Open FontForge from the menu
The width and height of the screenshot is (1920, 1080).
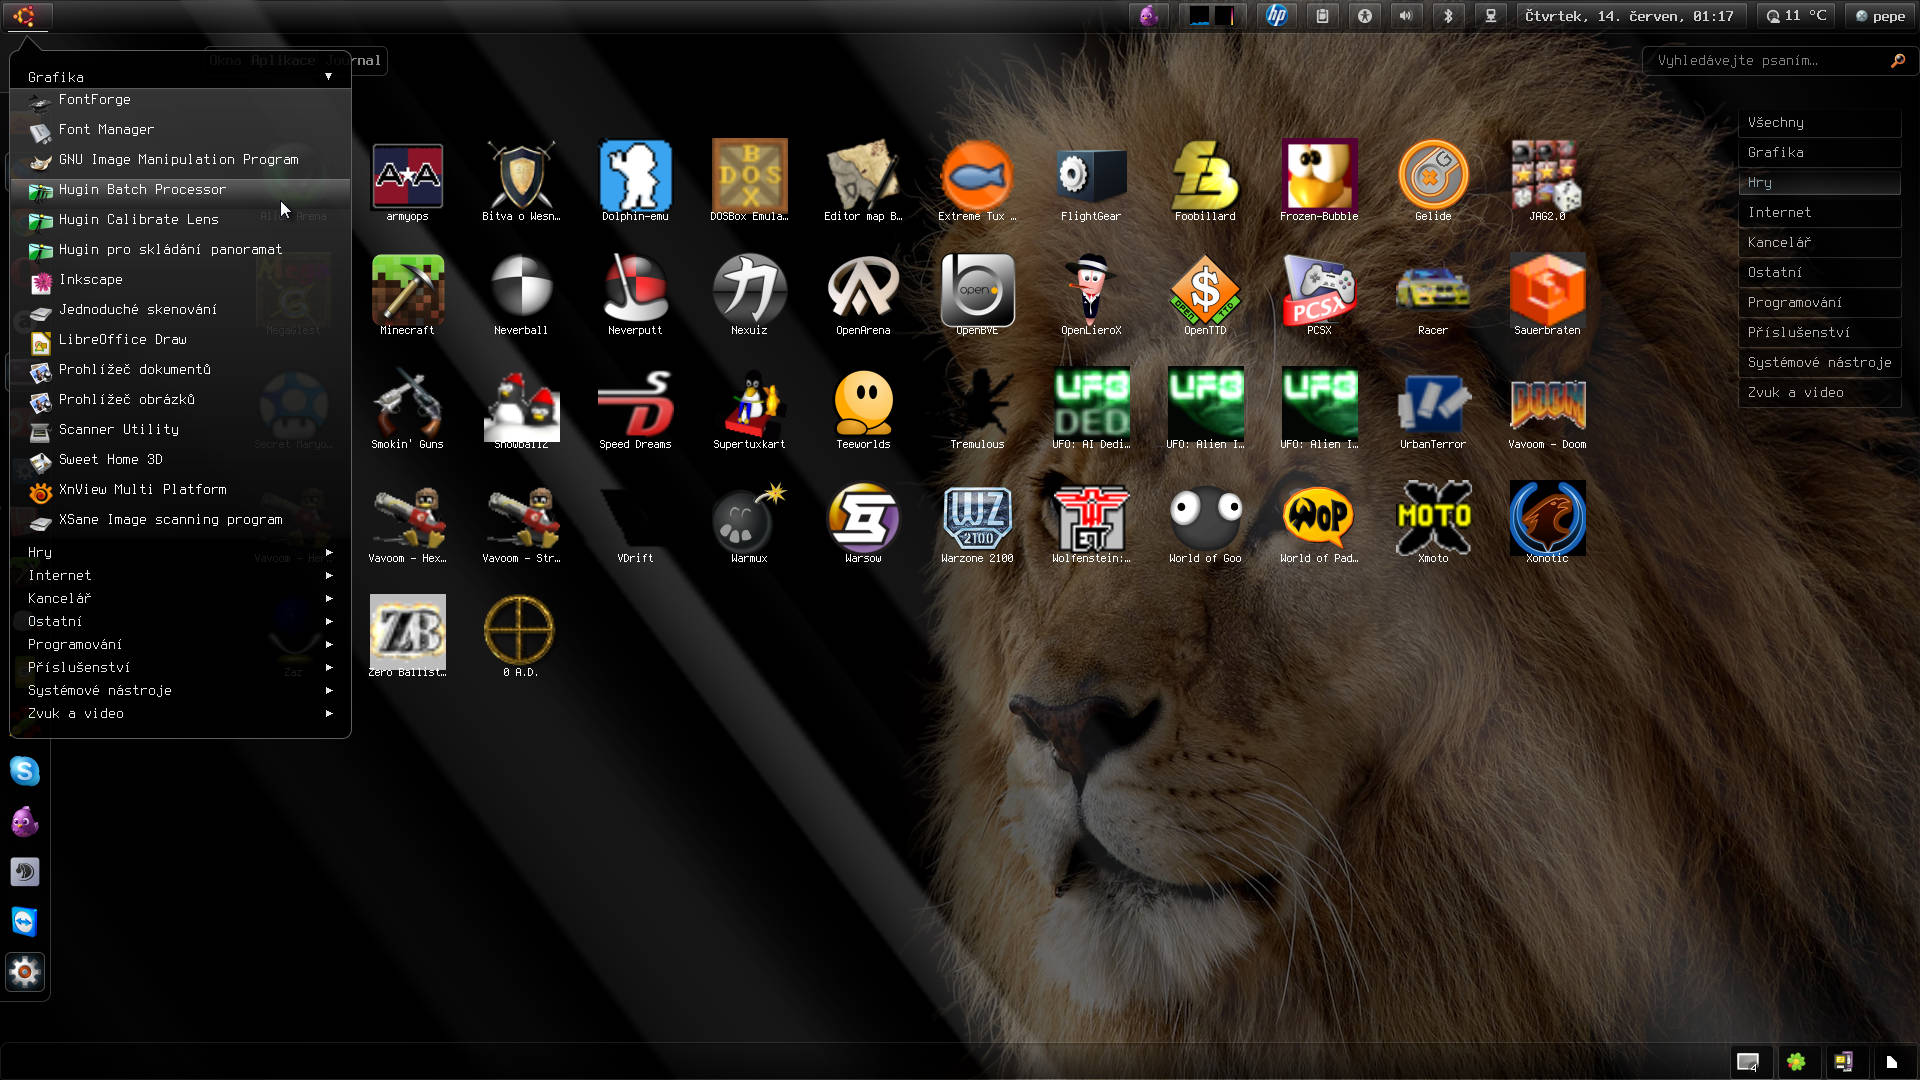pyautogui.click(x=180, y=100)
